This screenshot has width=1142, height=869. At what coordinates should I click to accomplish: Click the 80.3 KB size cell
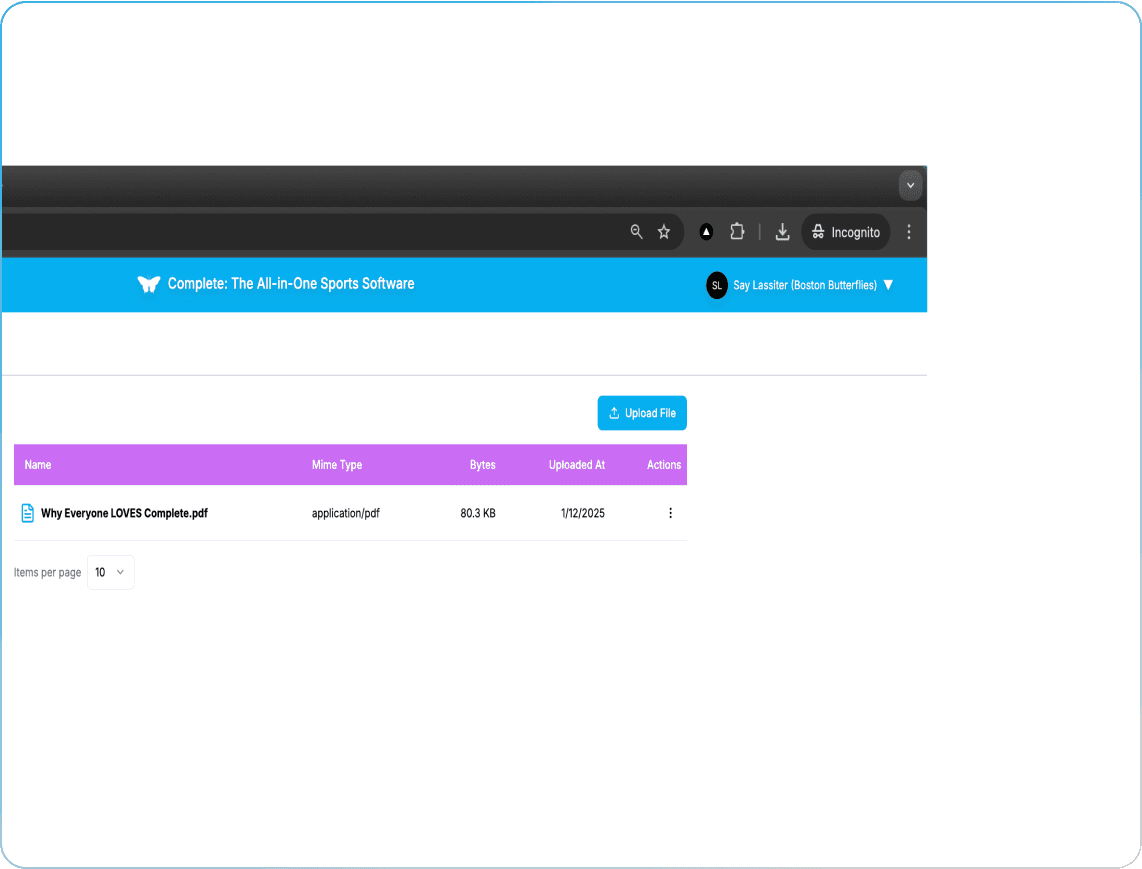(478, 513)
